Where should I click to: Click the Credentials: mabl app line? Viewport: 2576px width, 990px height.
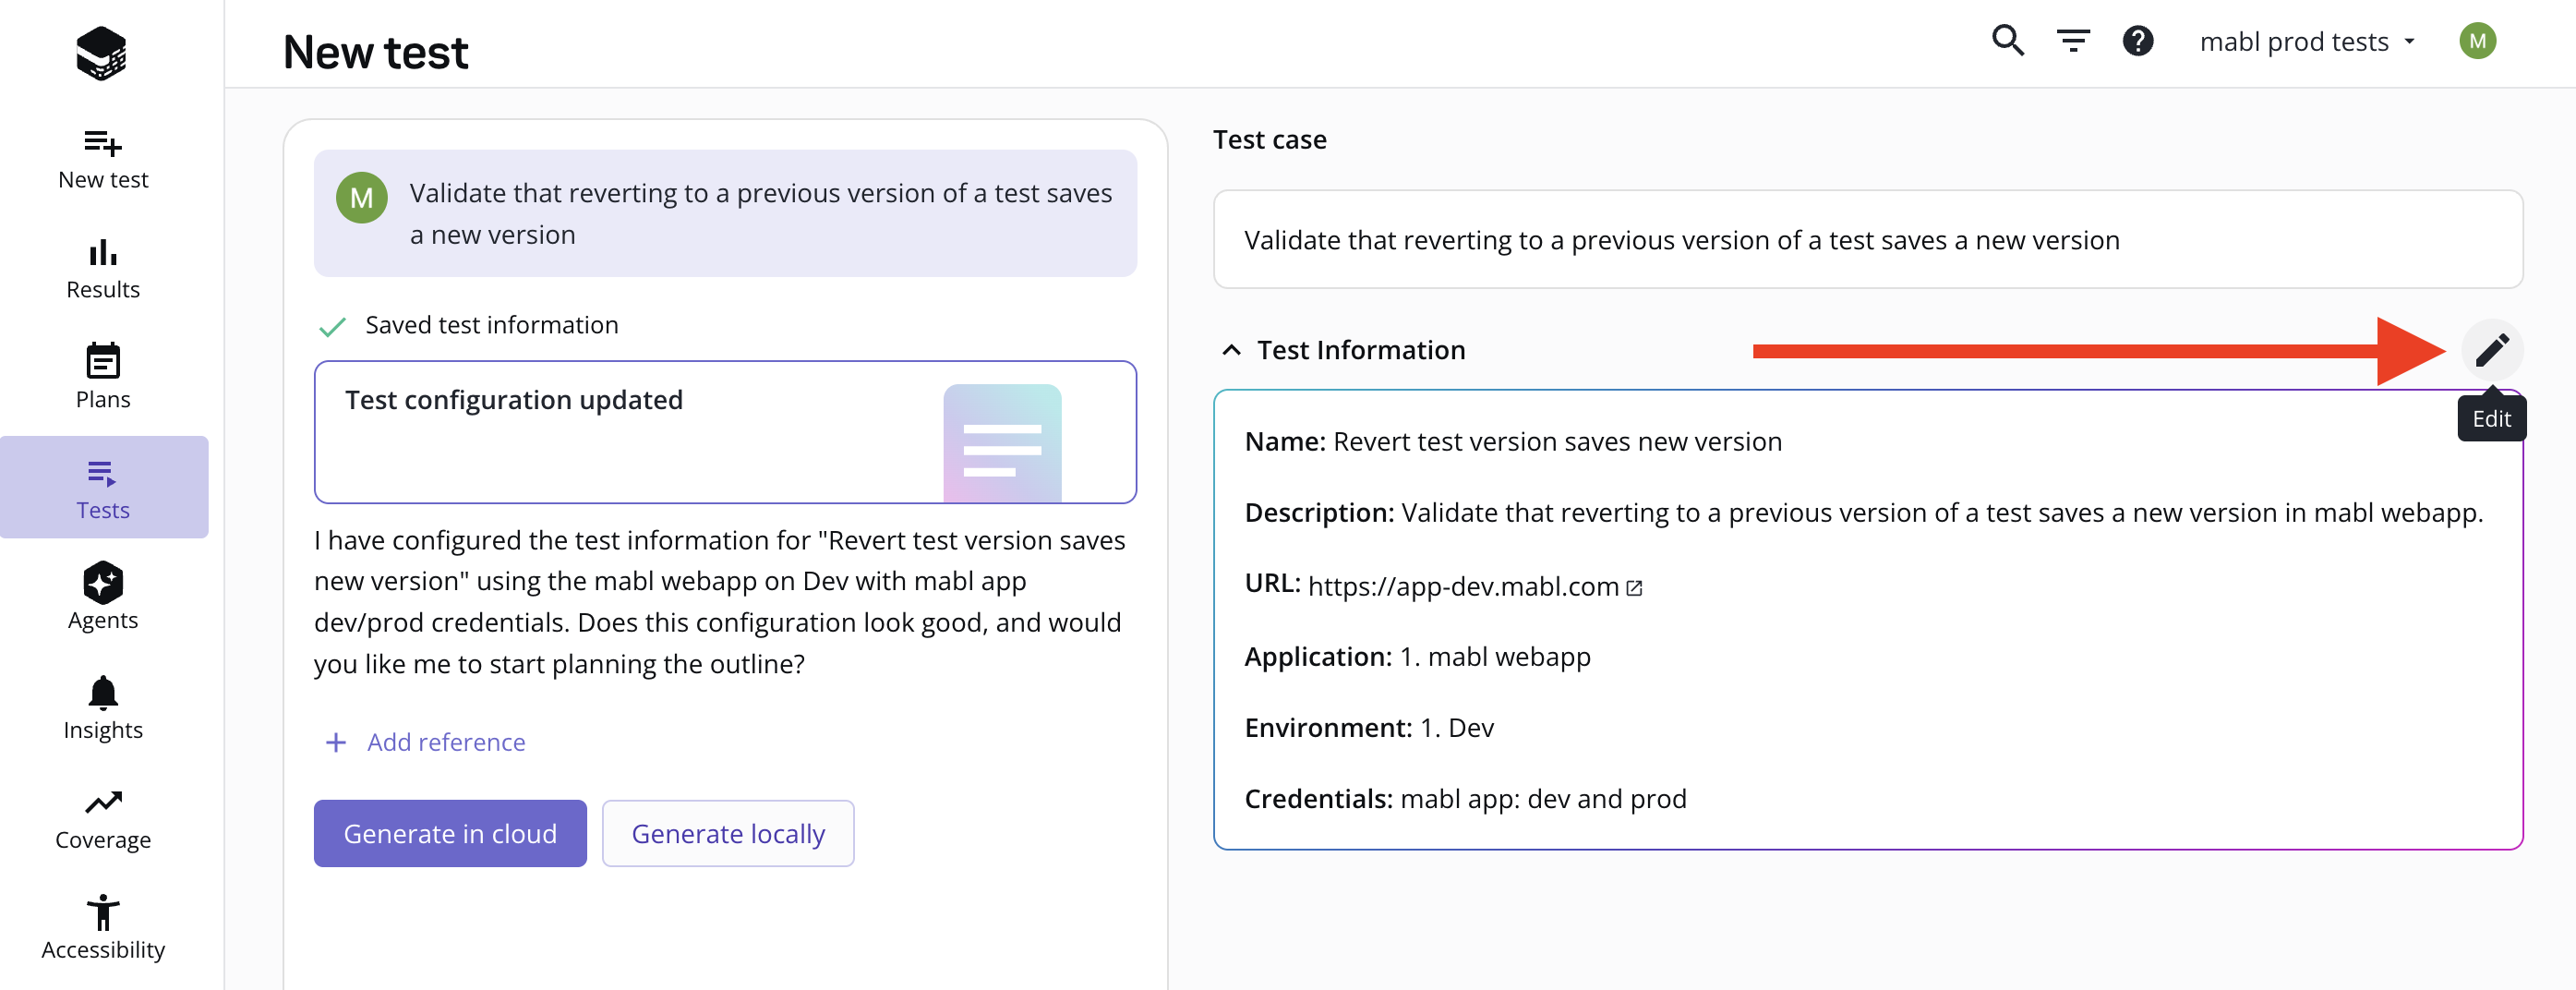point(1465,798)
